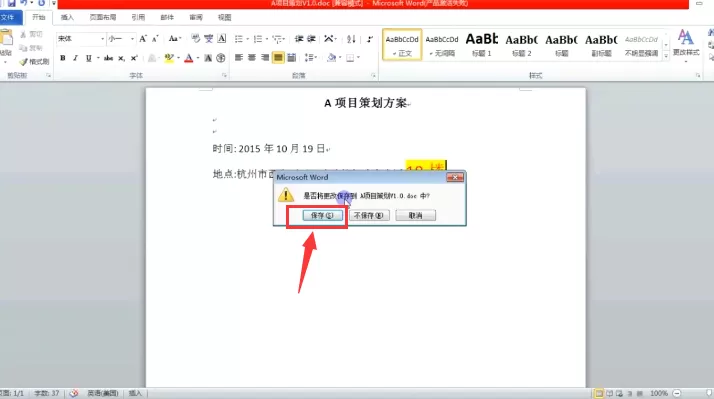Increase paragraph indent
Viewport: 714px width, 399px height.
tap(311, 39)
